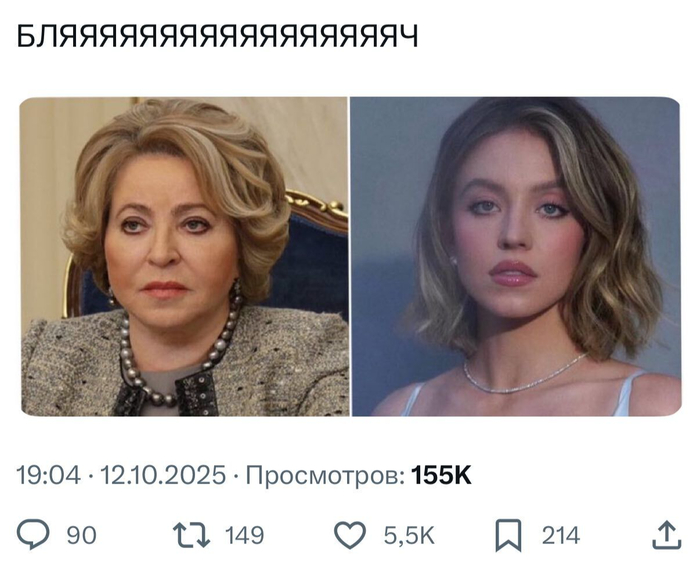Screen dimensions: 700x562
Task: Click the silver chain necklace in right photo
Action: point(525,375)
